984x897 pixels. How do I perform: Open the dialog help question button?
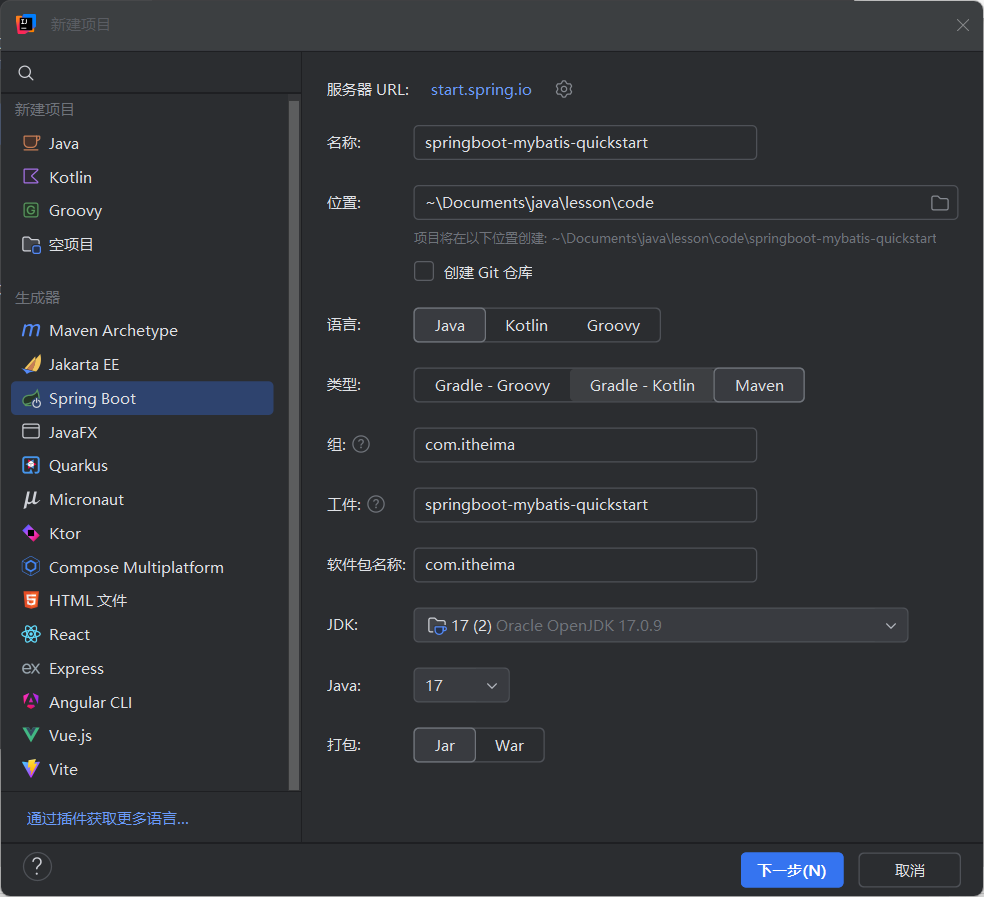[x=37, y=867]
